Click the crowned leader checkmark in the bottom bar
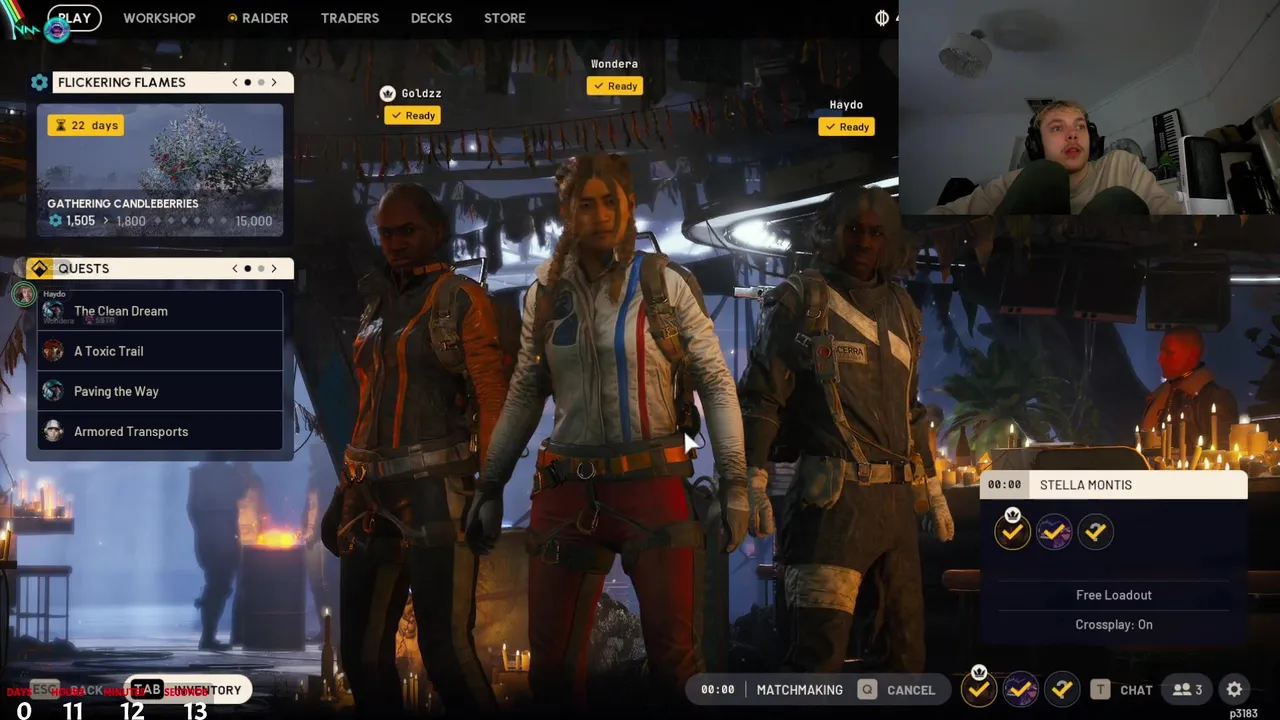 coord(979,688)
